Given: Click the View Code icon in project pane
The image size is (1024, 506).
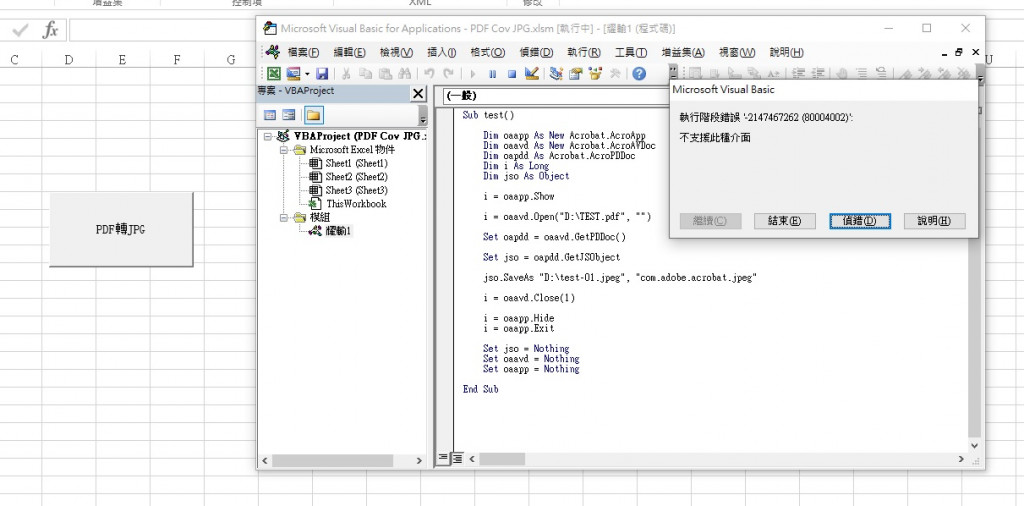Looking at the screenshot, I should pyautogui.click(x=270, y=116).
